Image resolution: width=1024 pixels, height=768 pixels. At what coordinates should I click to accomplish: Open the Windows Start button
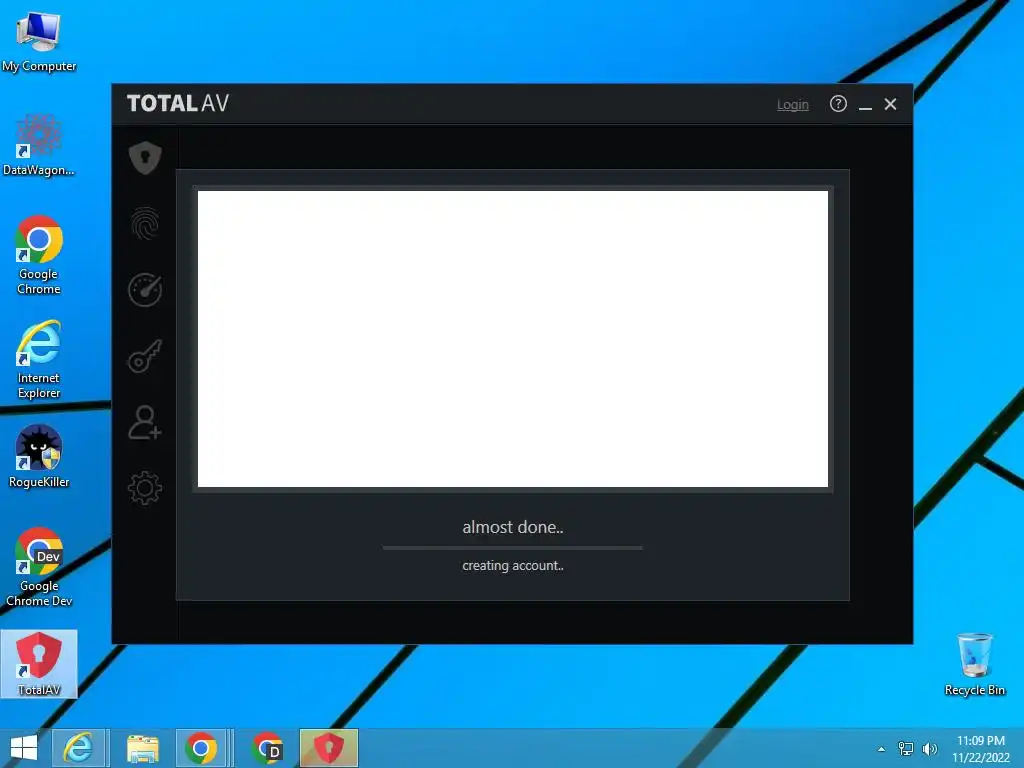click(24, 748)
